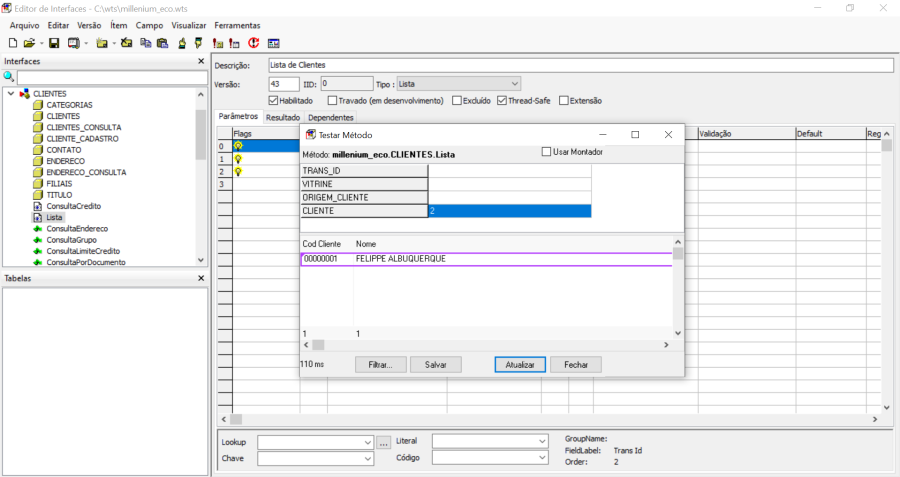The height and width of the screenshot is (477, 900).
Task: Click the lightbulb flag icon in row 0
Action: point(238,146)
